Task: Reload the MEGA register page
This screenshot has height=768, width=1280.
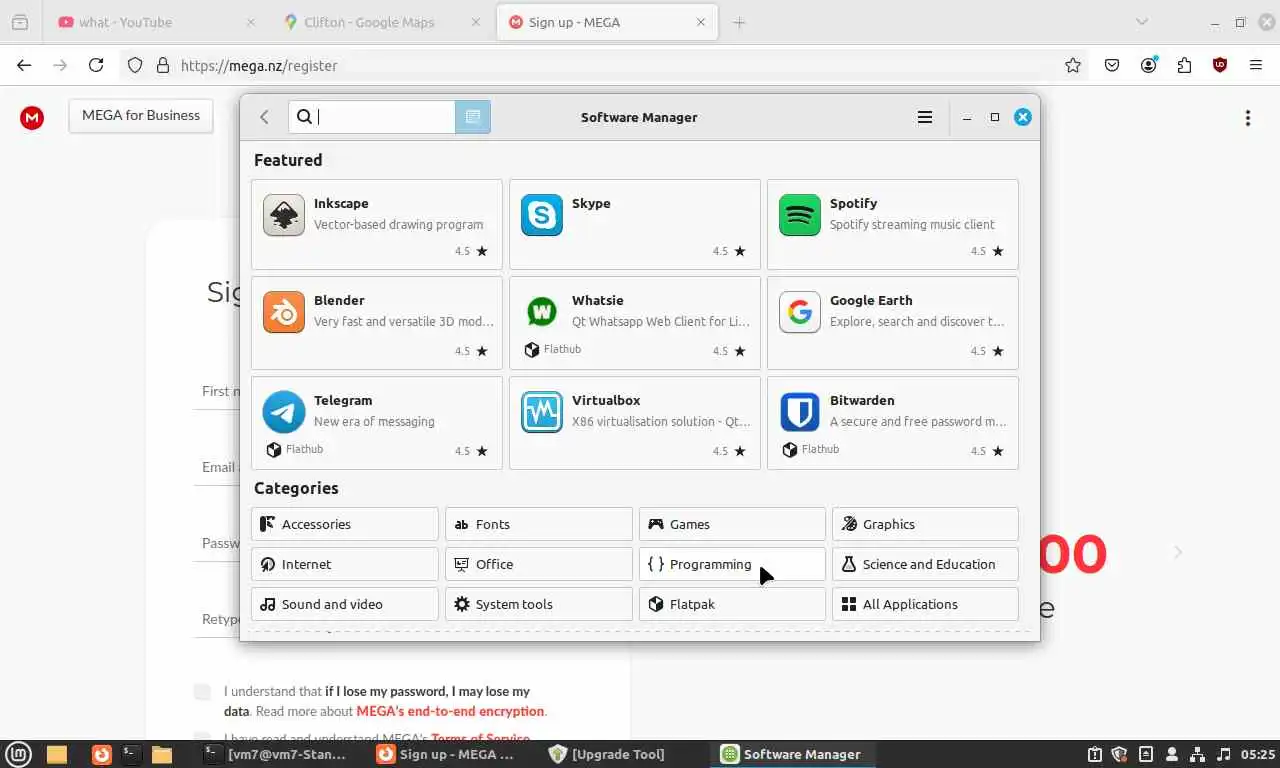Action: point(96,65)
